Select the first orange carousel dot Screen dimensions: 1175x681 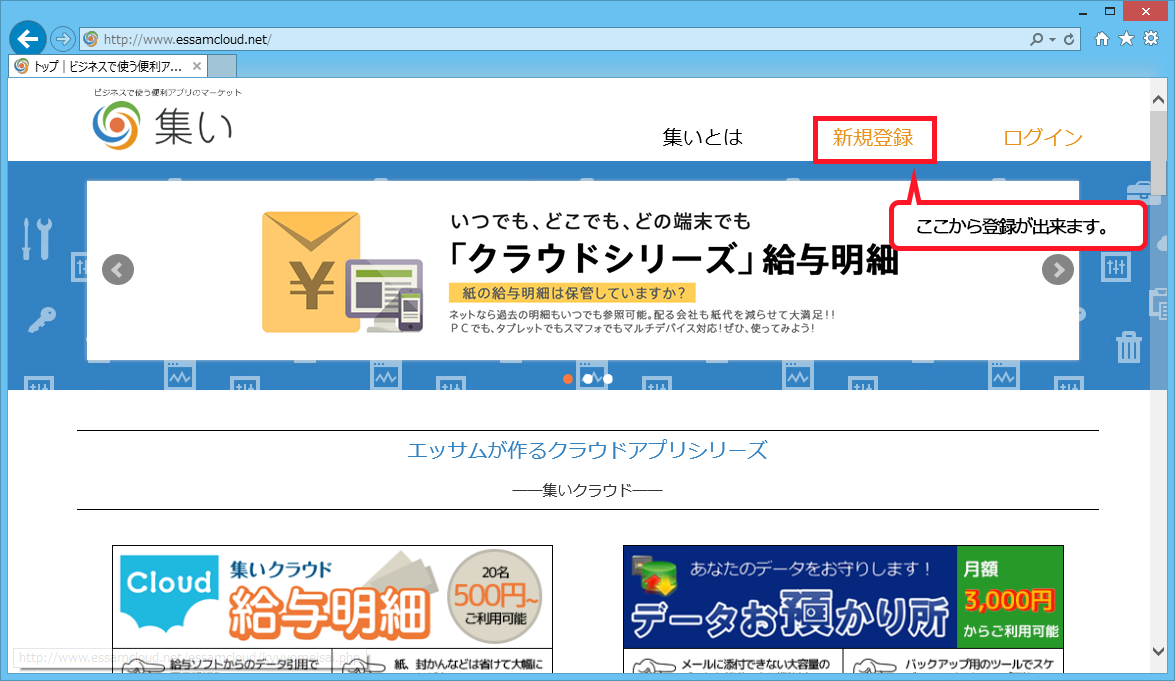tap(568, 379)
